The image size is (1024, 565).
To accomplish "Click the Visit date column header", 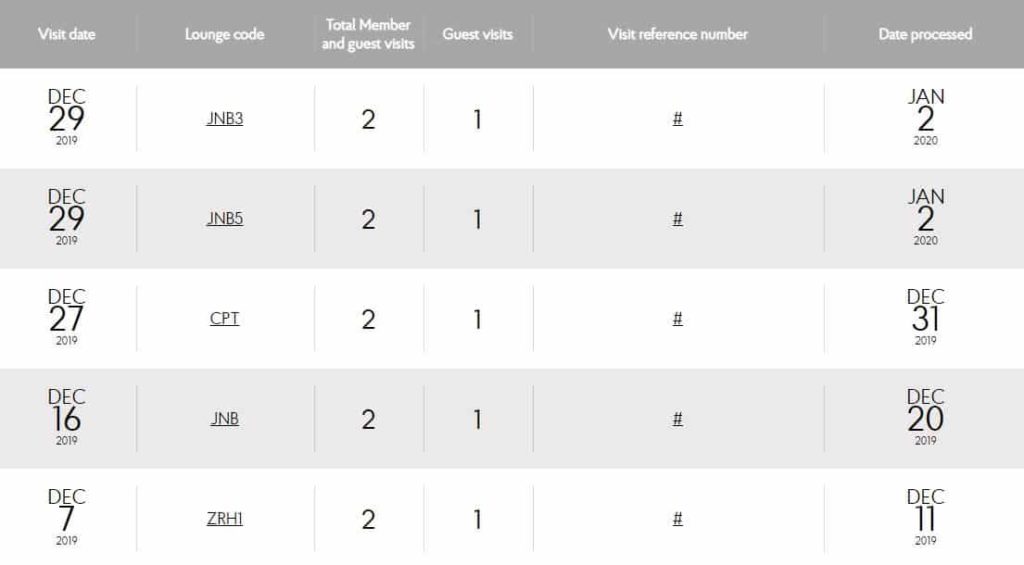I will coord(67,34).
